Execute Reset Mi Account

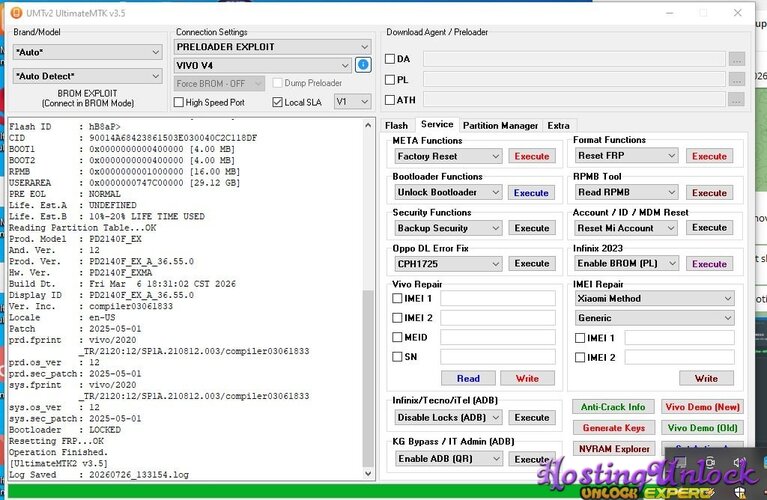click(709, 227)
